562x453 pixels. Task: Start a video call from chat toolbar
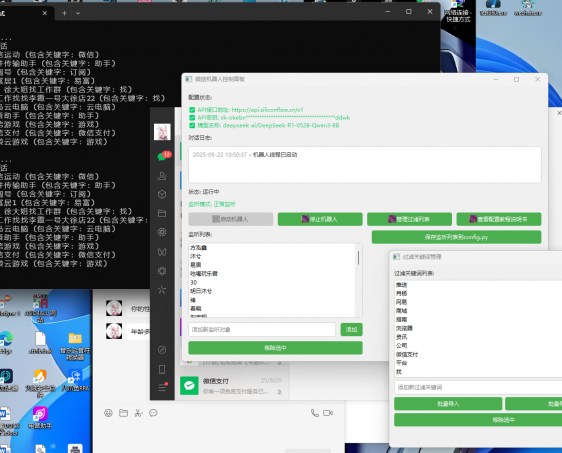click(x=328, y=413)
